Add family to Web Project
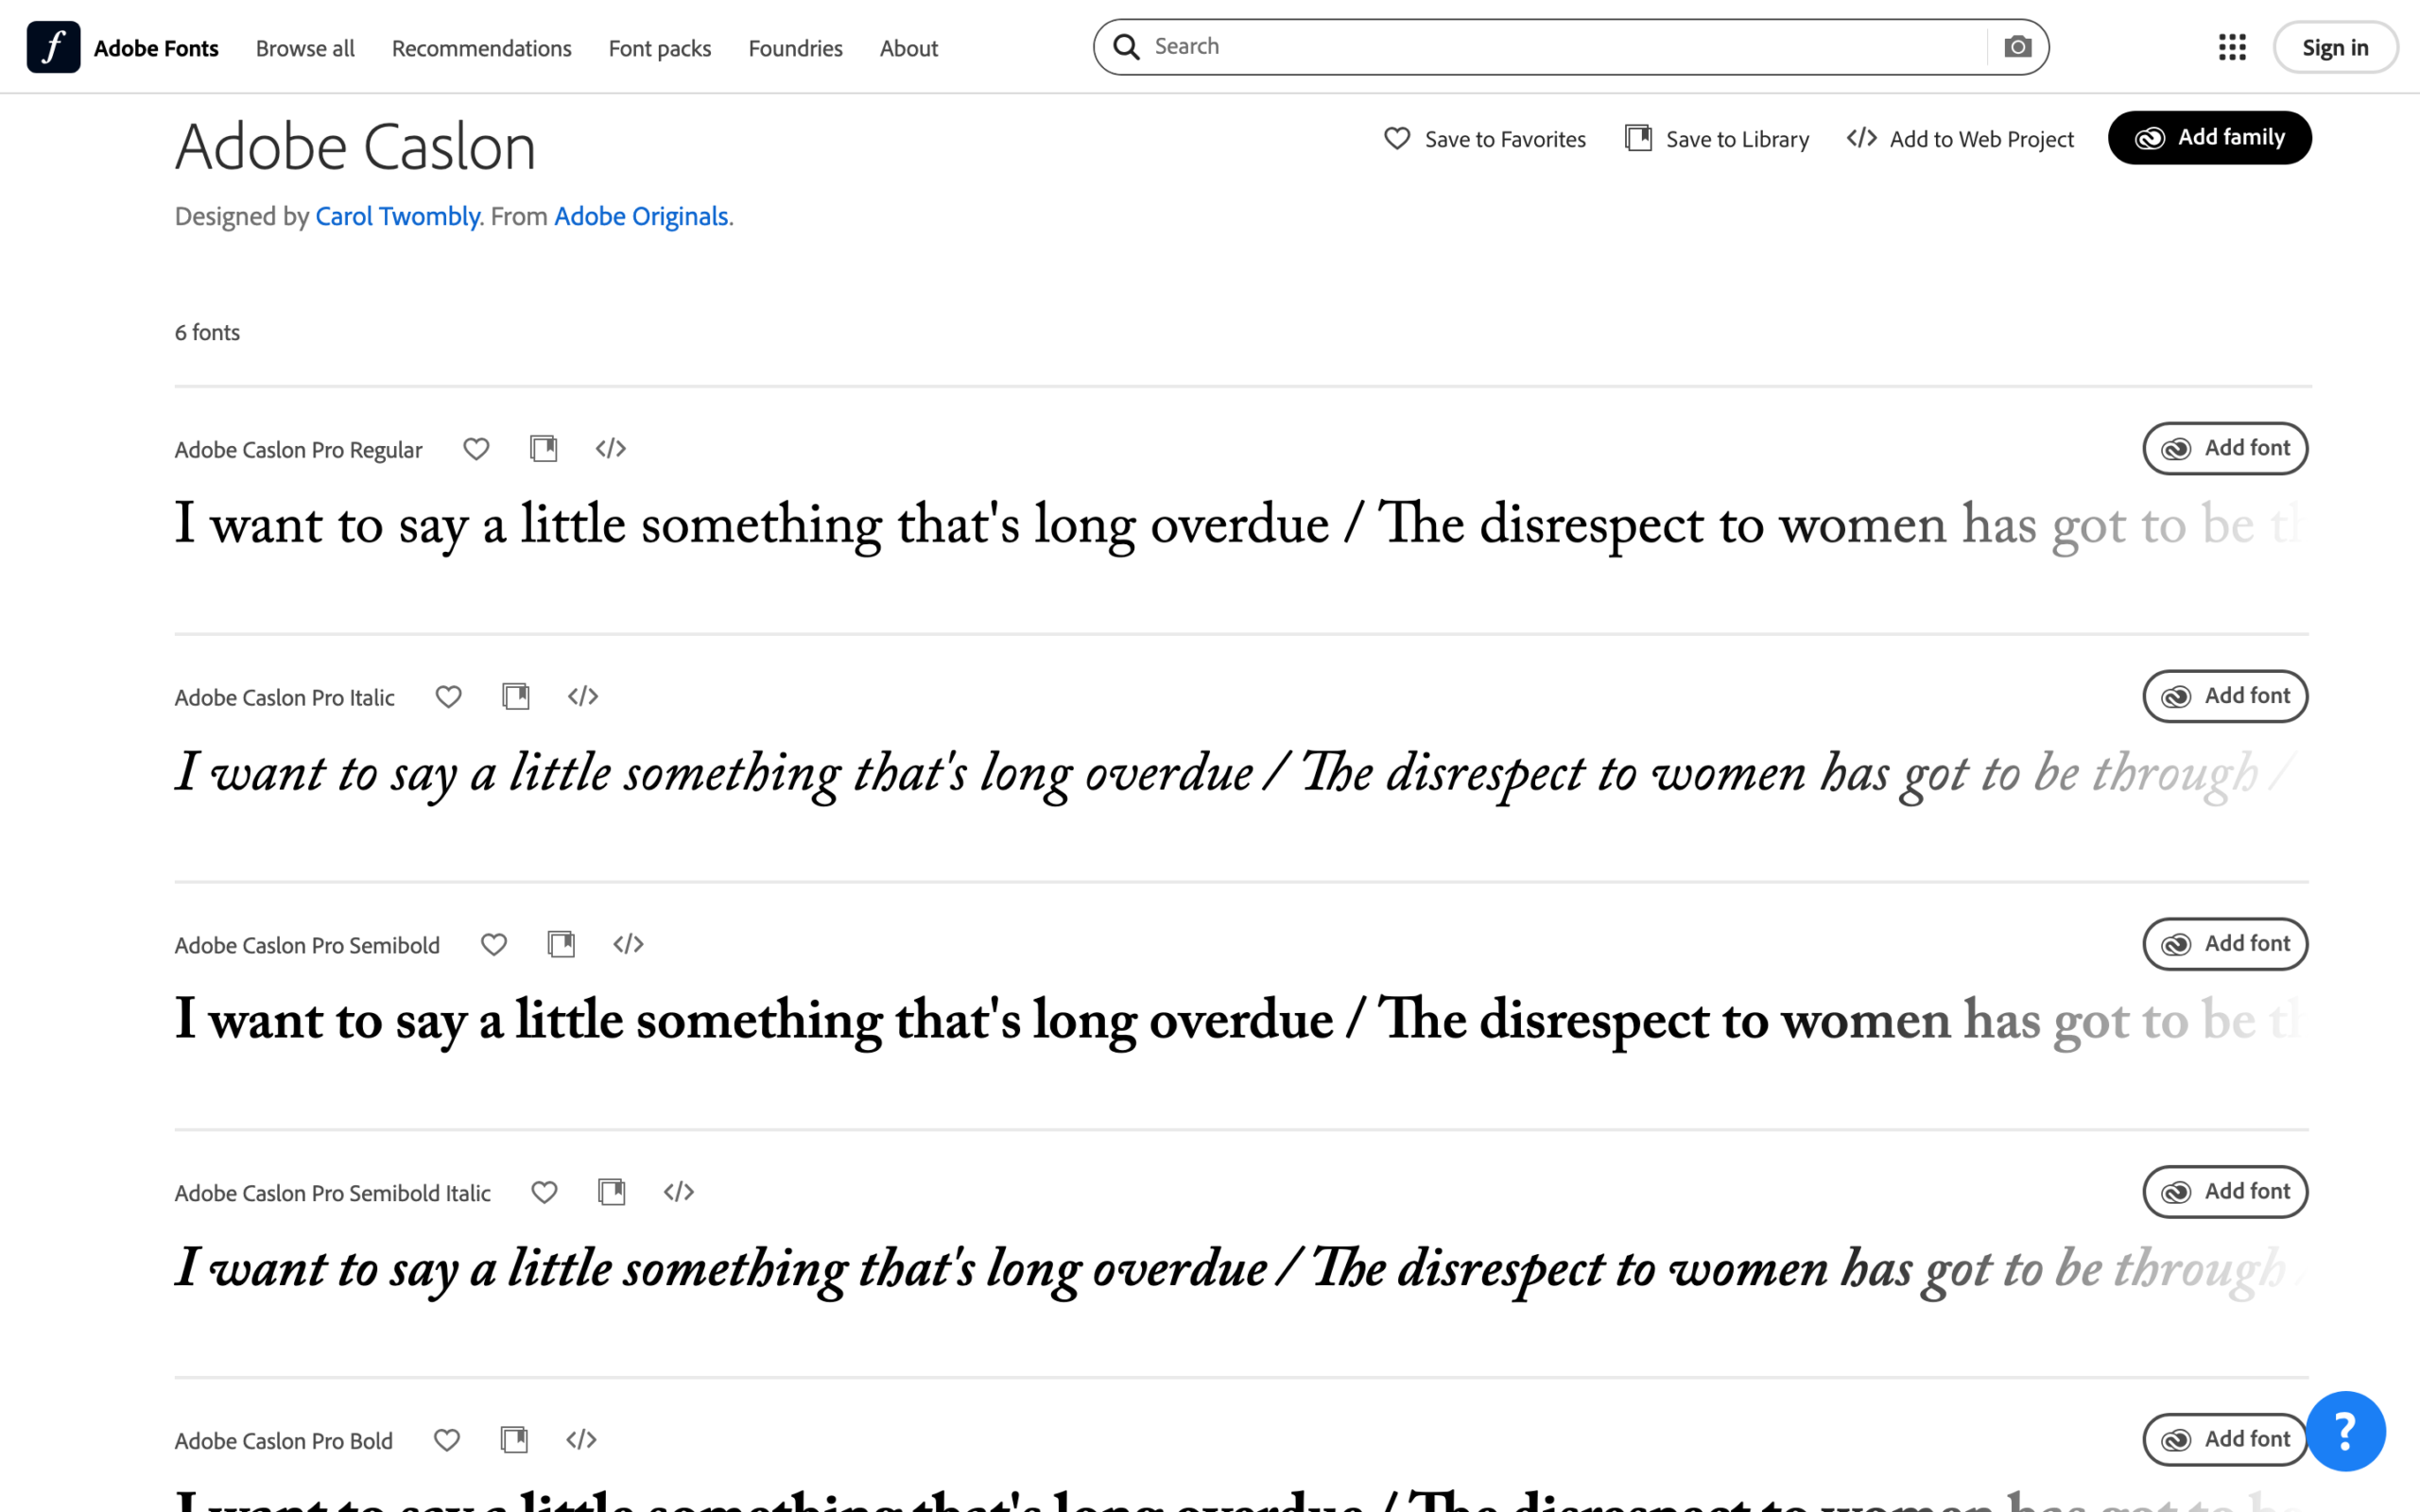 (x=1961, y=139)
